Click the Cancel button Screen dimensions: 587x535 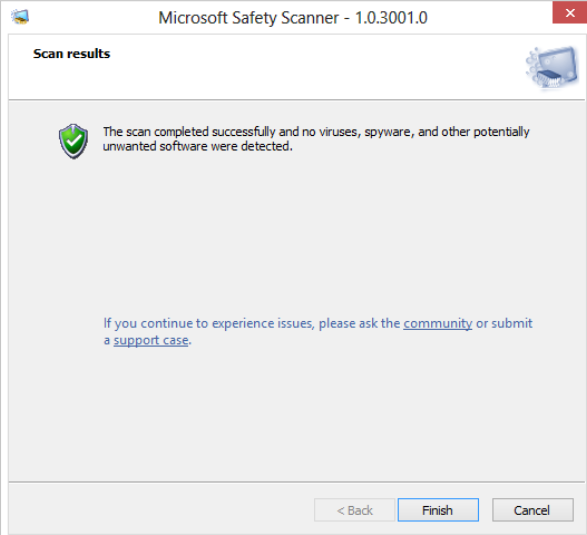[532, 510]
